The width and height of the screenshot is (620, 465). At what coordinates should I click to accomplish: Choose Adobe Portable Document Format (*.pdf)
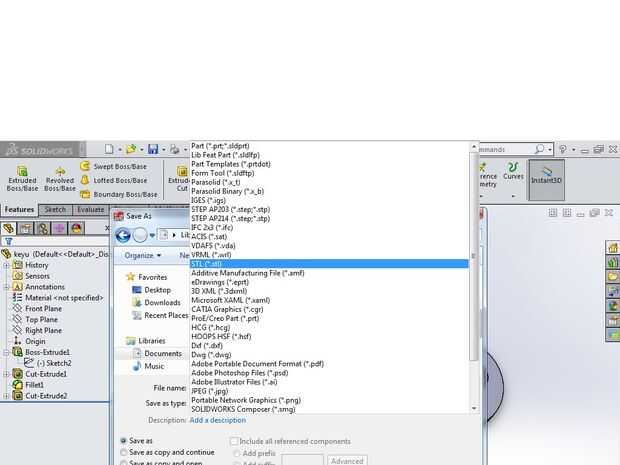[x=329, y=364]
